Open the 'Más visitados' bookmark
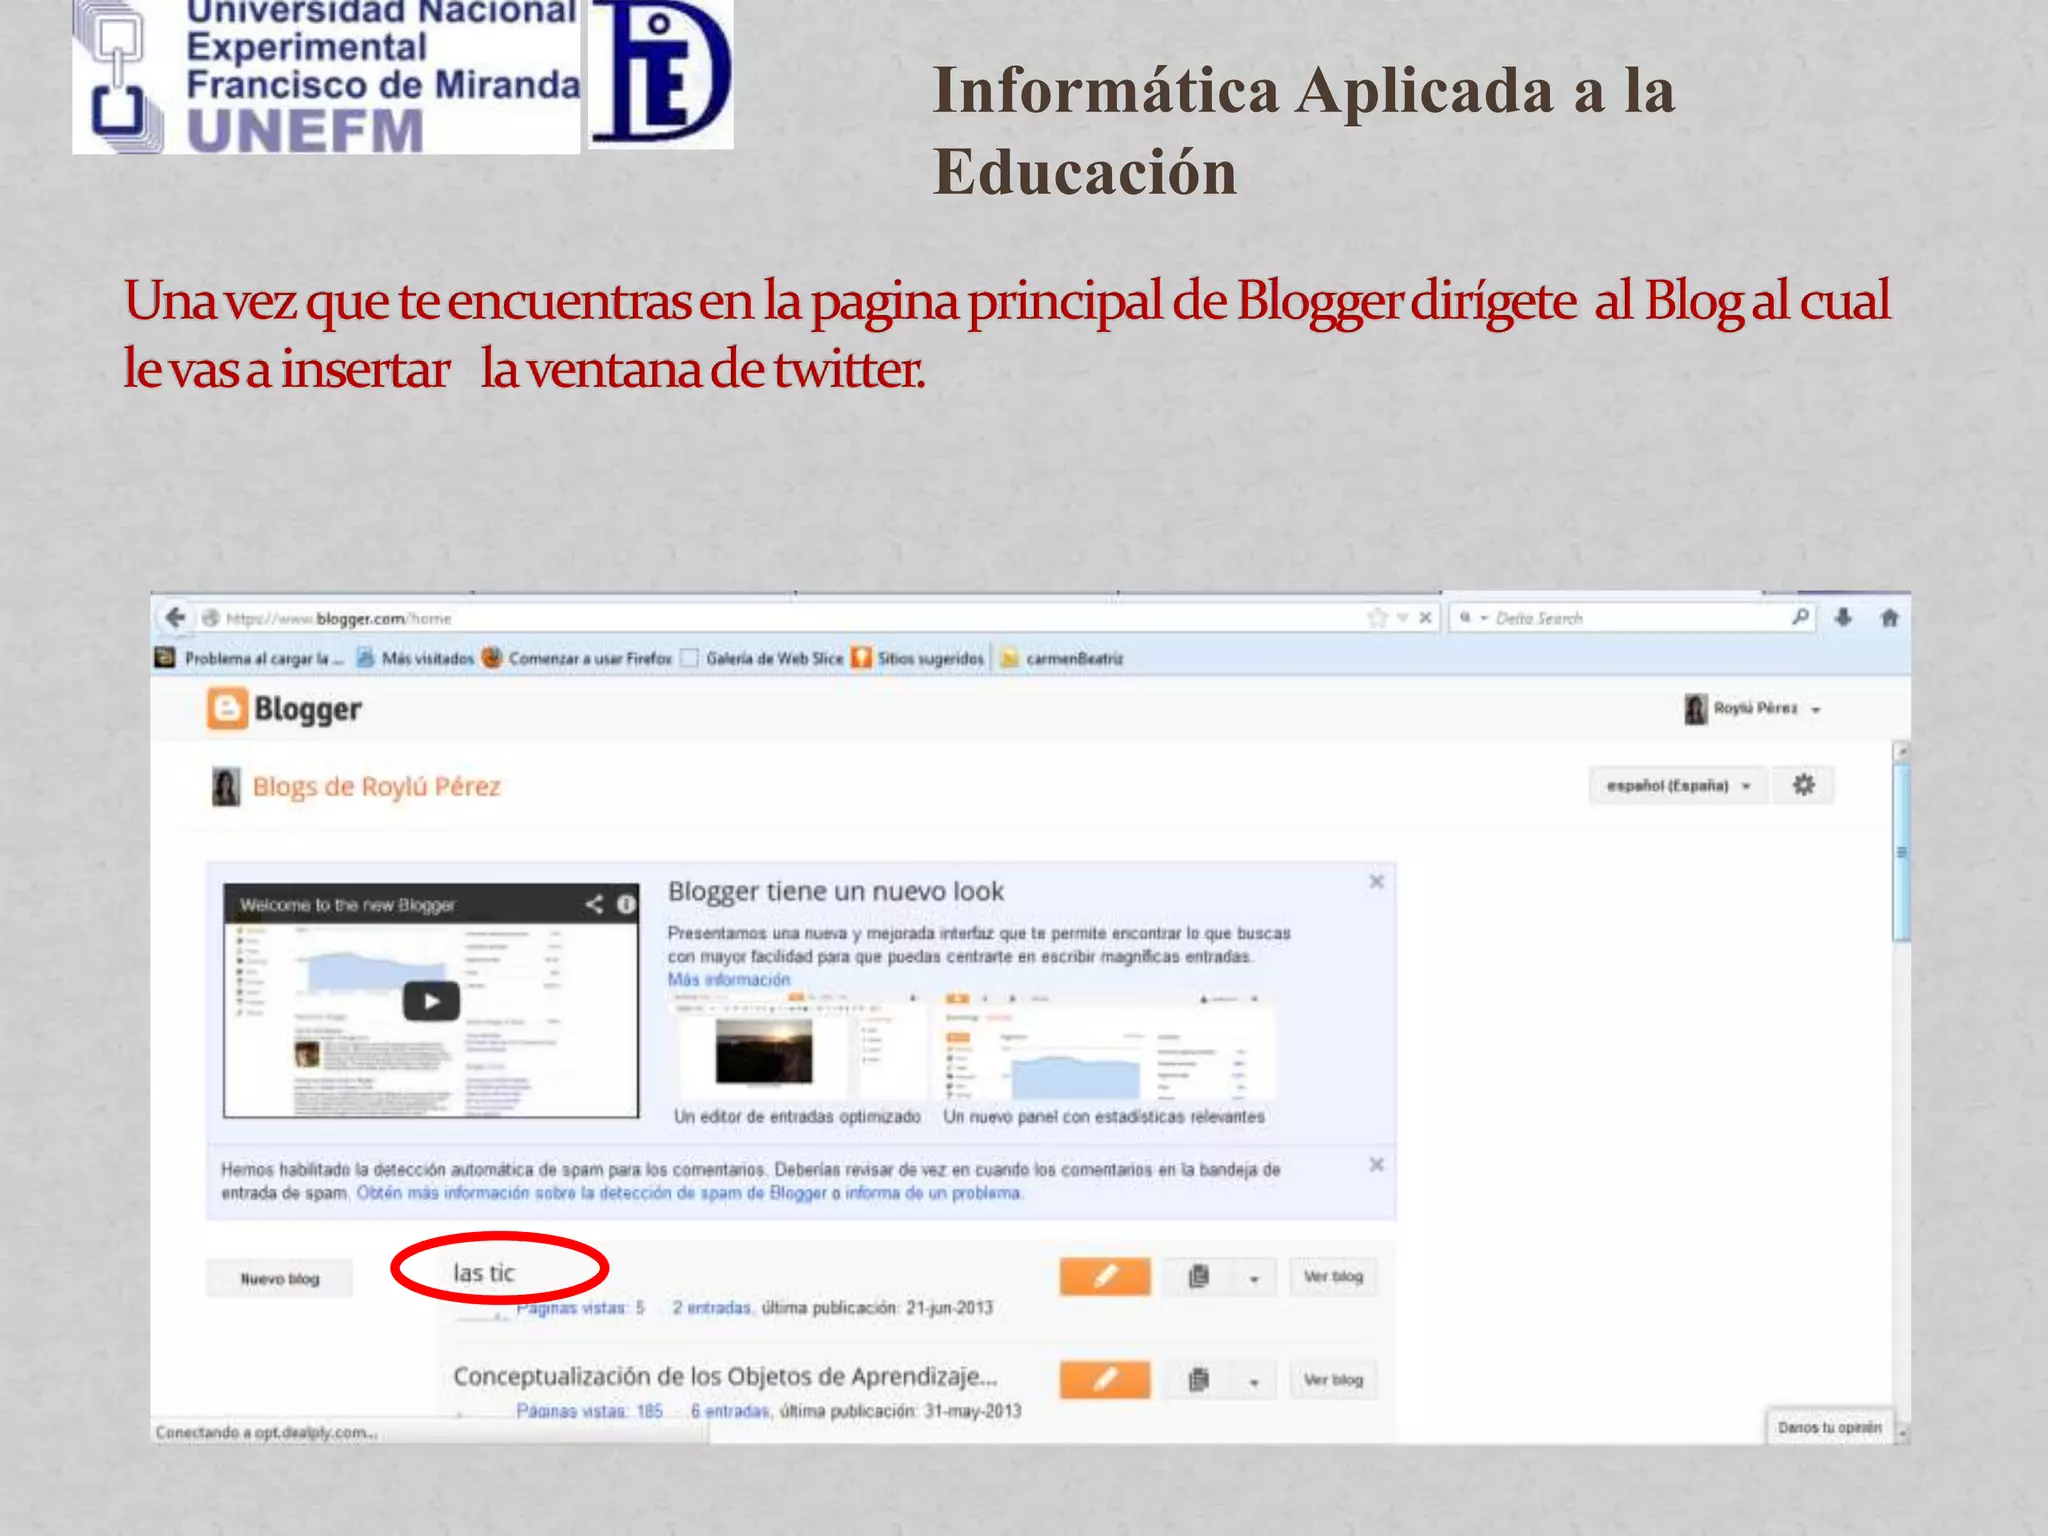The image size is (2048, 1536). 416,658
